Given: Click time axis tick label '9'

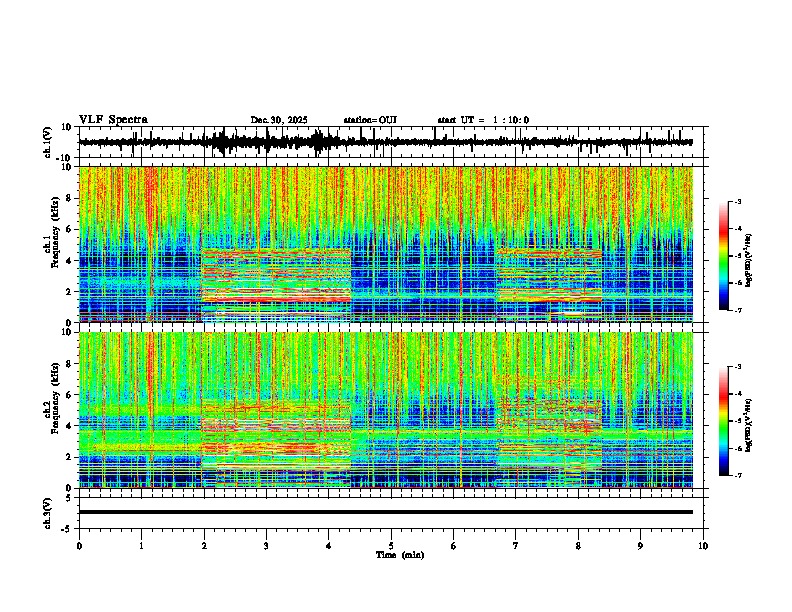Looking at the screenshot, I should pos(640,546).
